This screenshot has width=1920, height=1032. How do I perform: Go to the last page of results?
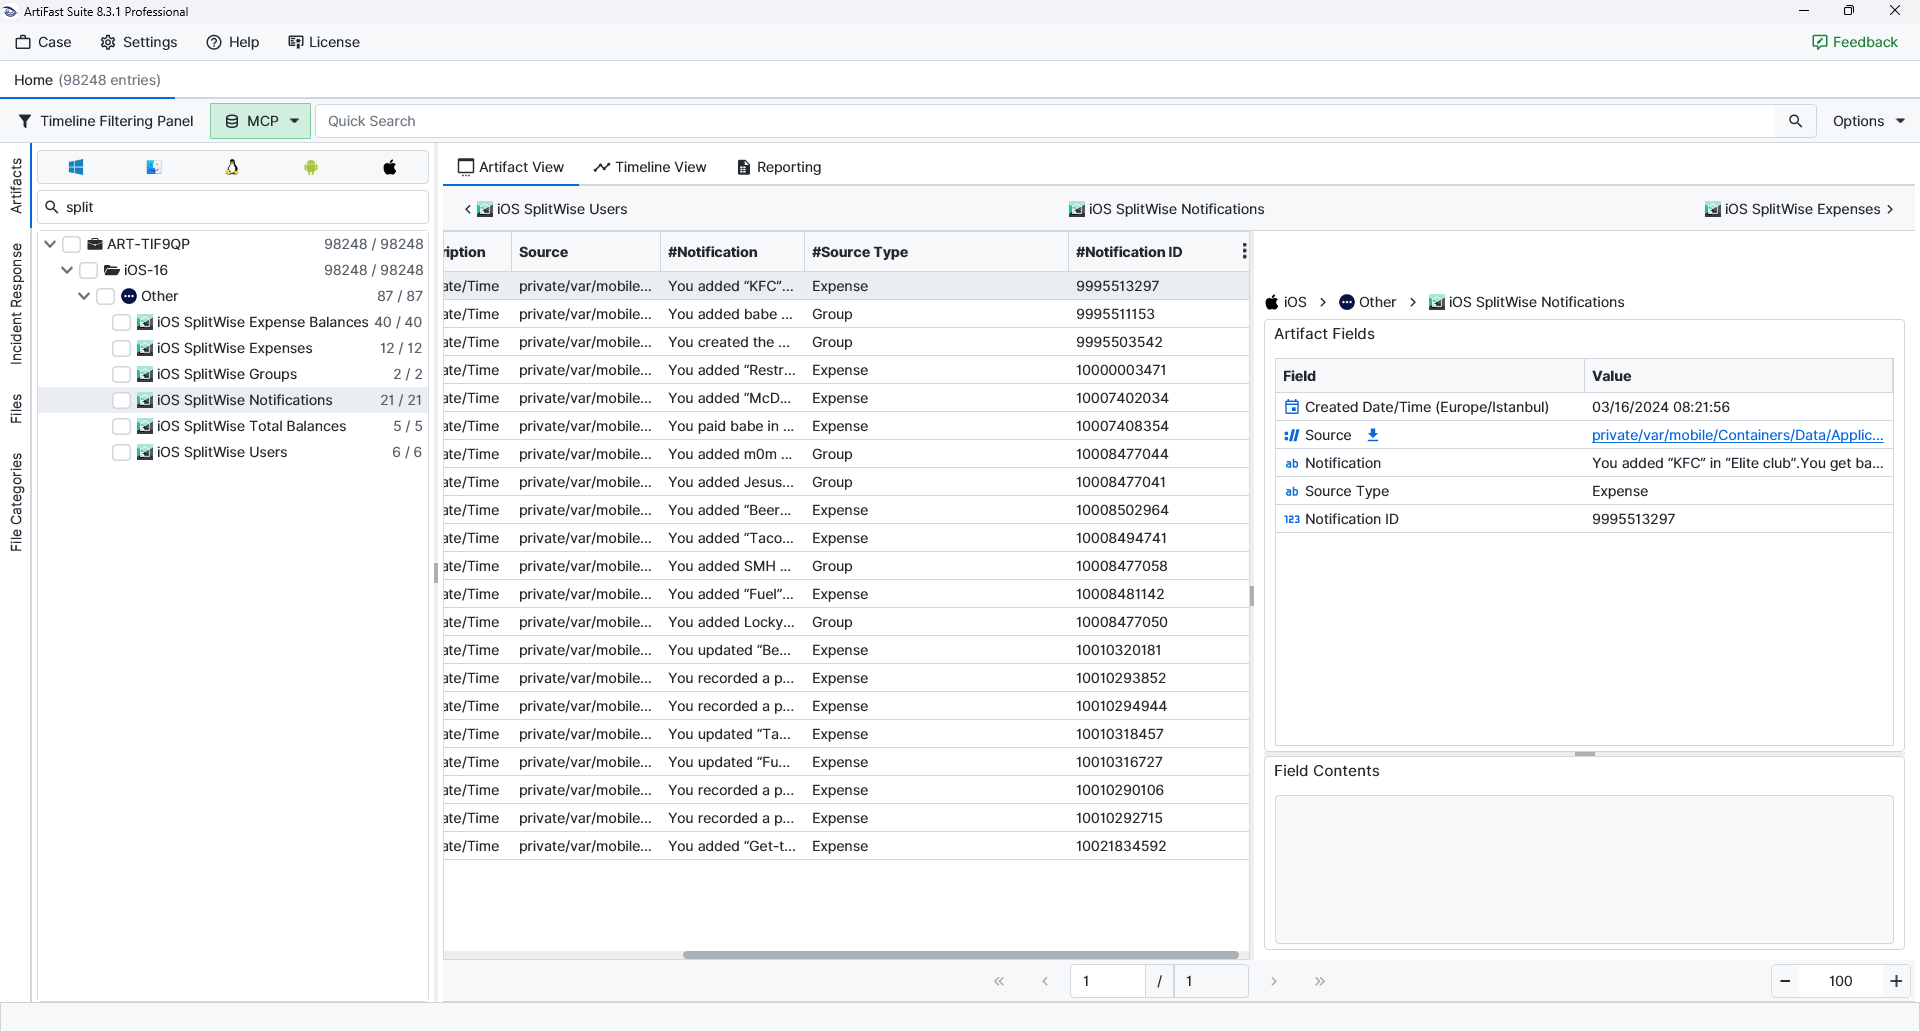click(x=1320, y=981)
